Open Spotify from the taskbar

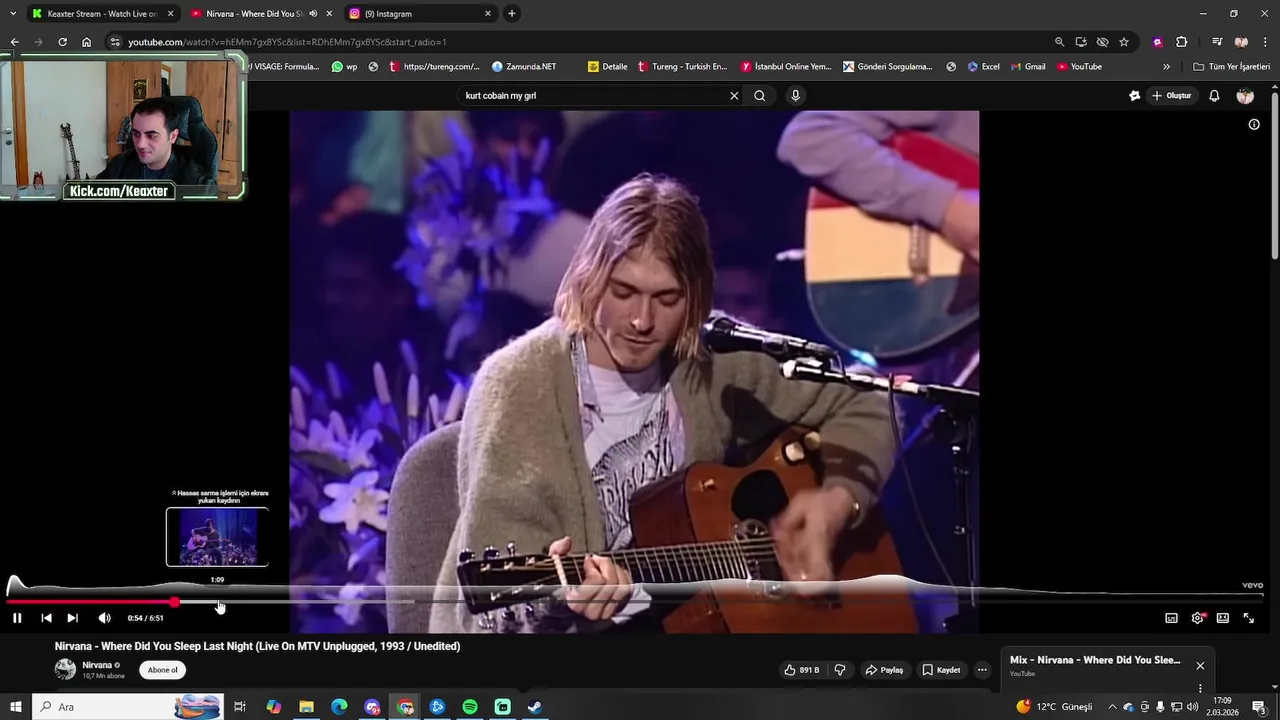tap(470, 707)
